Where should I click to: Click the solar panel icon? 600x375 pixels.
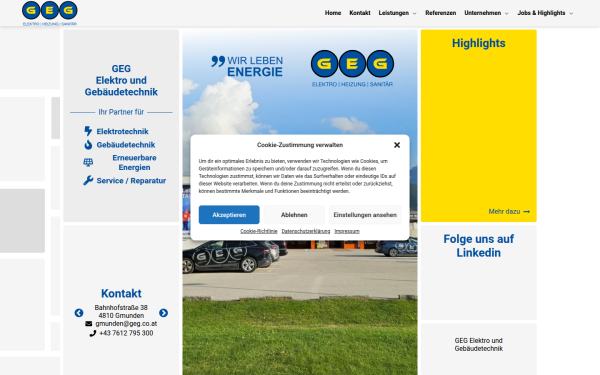88,163
